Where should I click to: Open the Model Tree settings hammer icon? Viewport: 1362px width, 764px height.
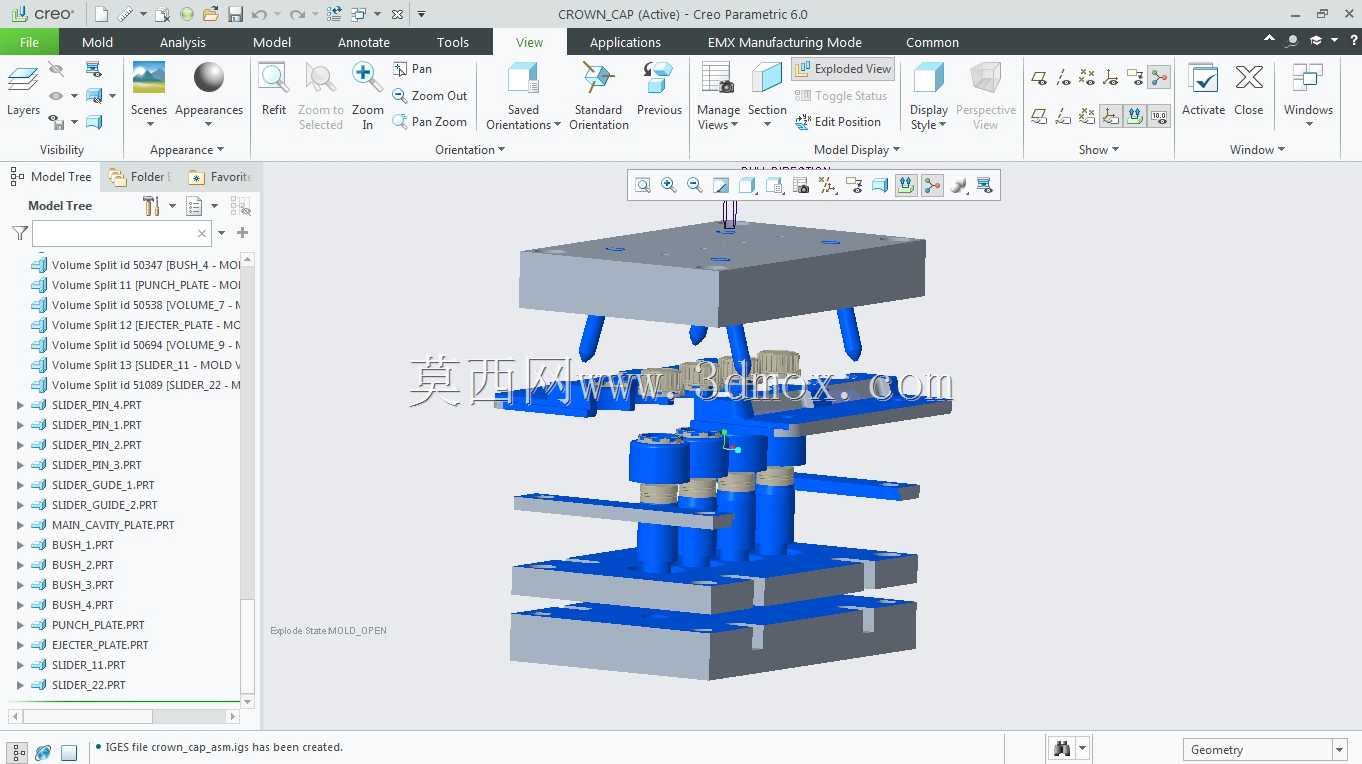(151, 206)
